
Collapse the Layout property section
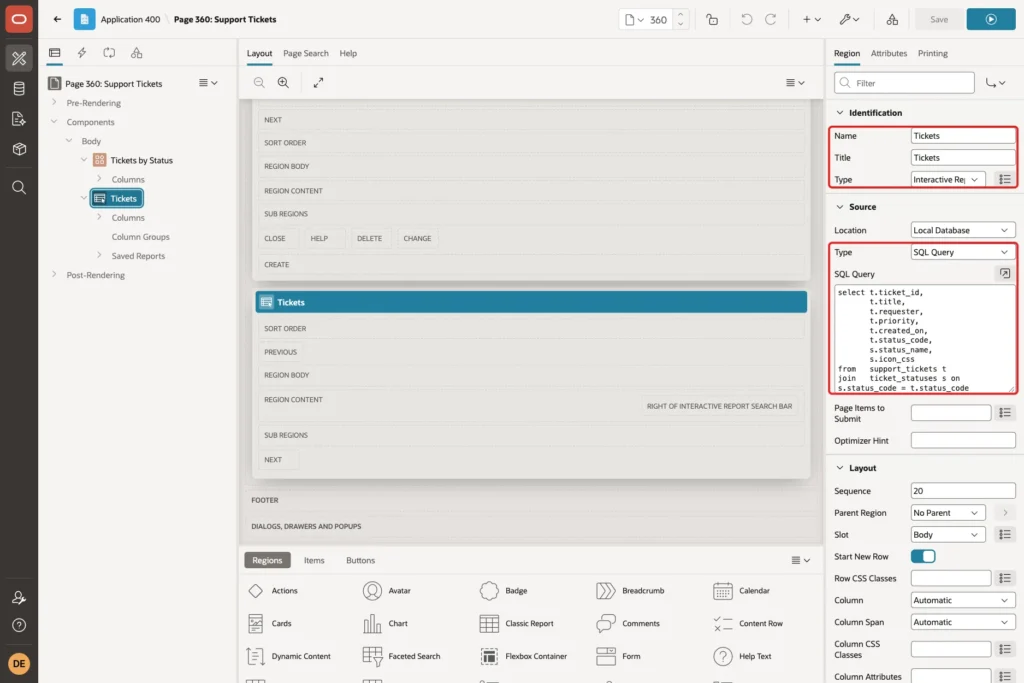pos(840,468)
